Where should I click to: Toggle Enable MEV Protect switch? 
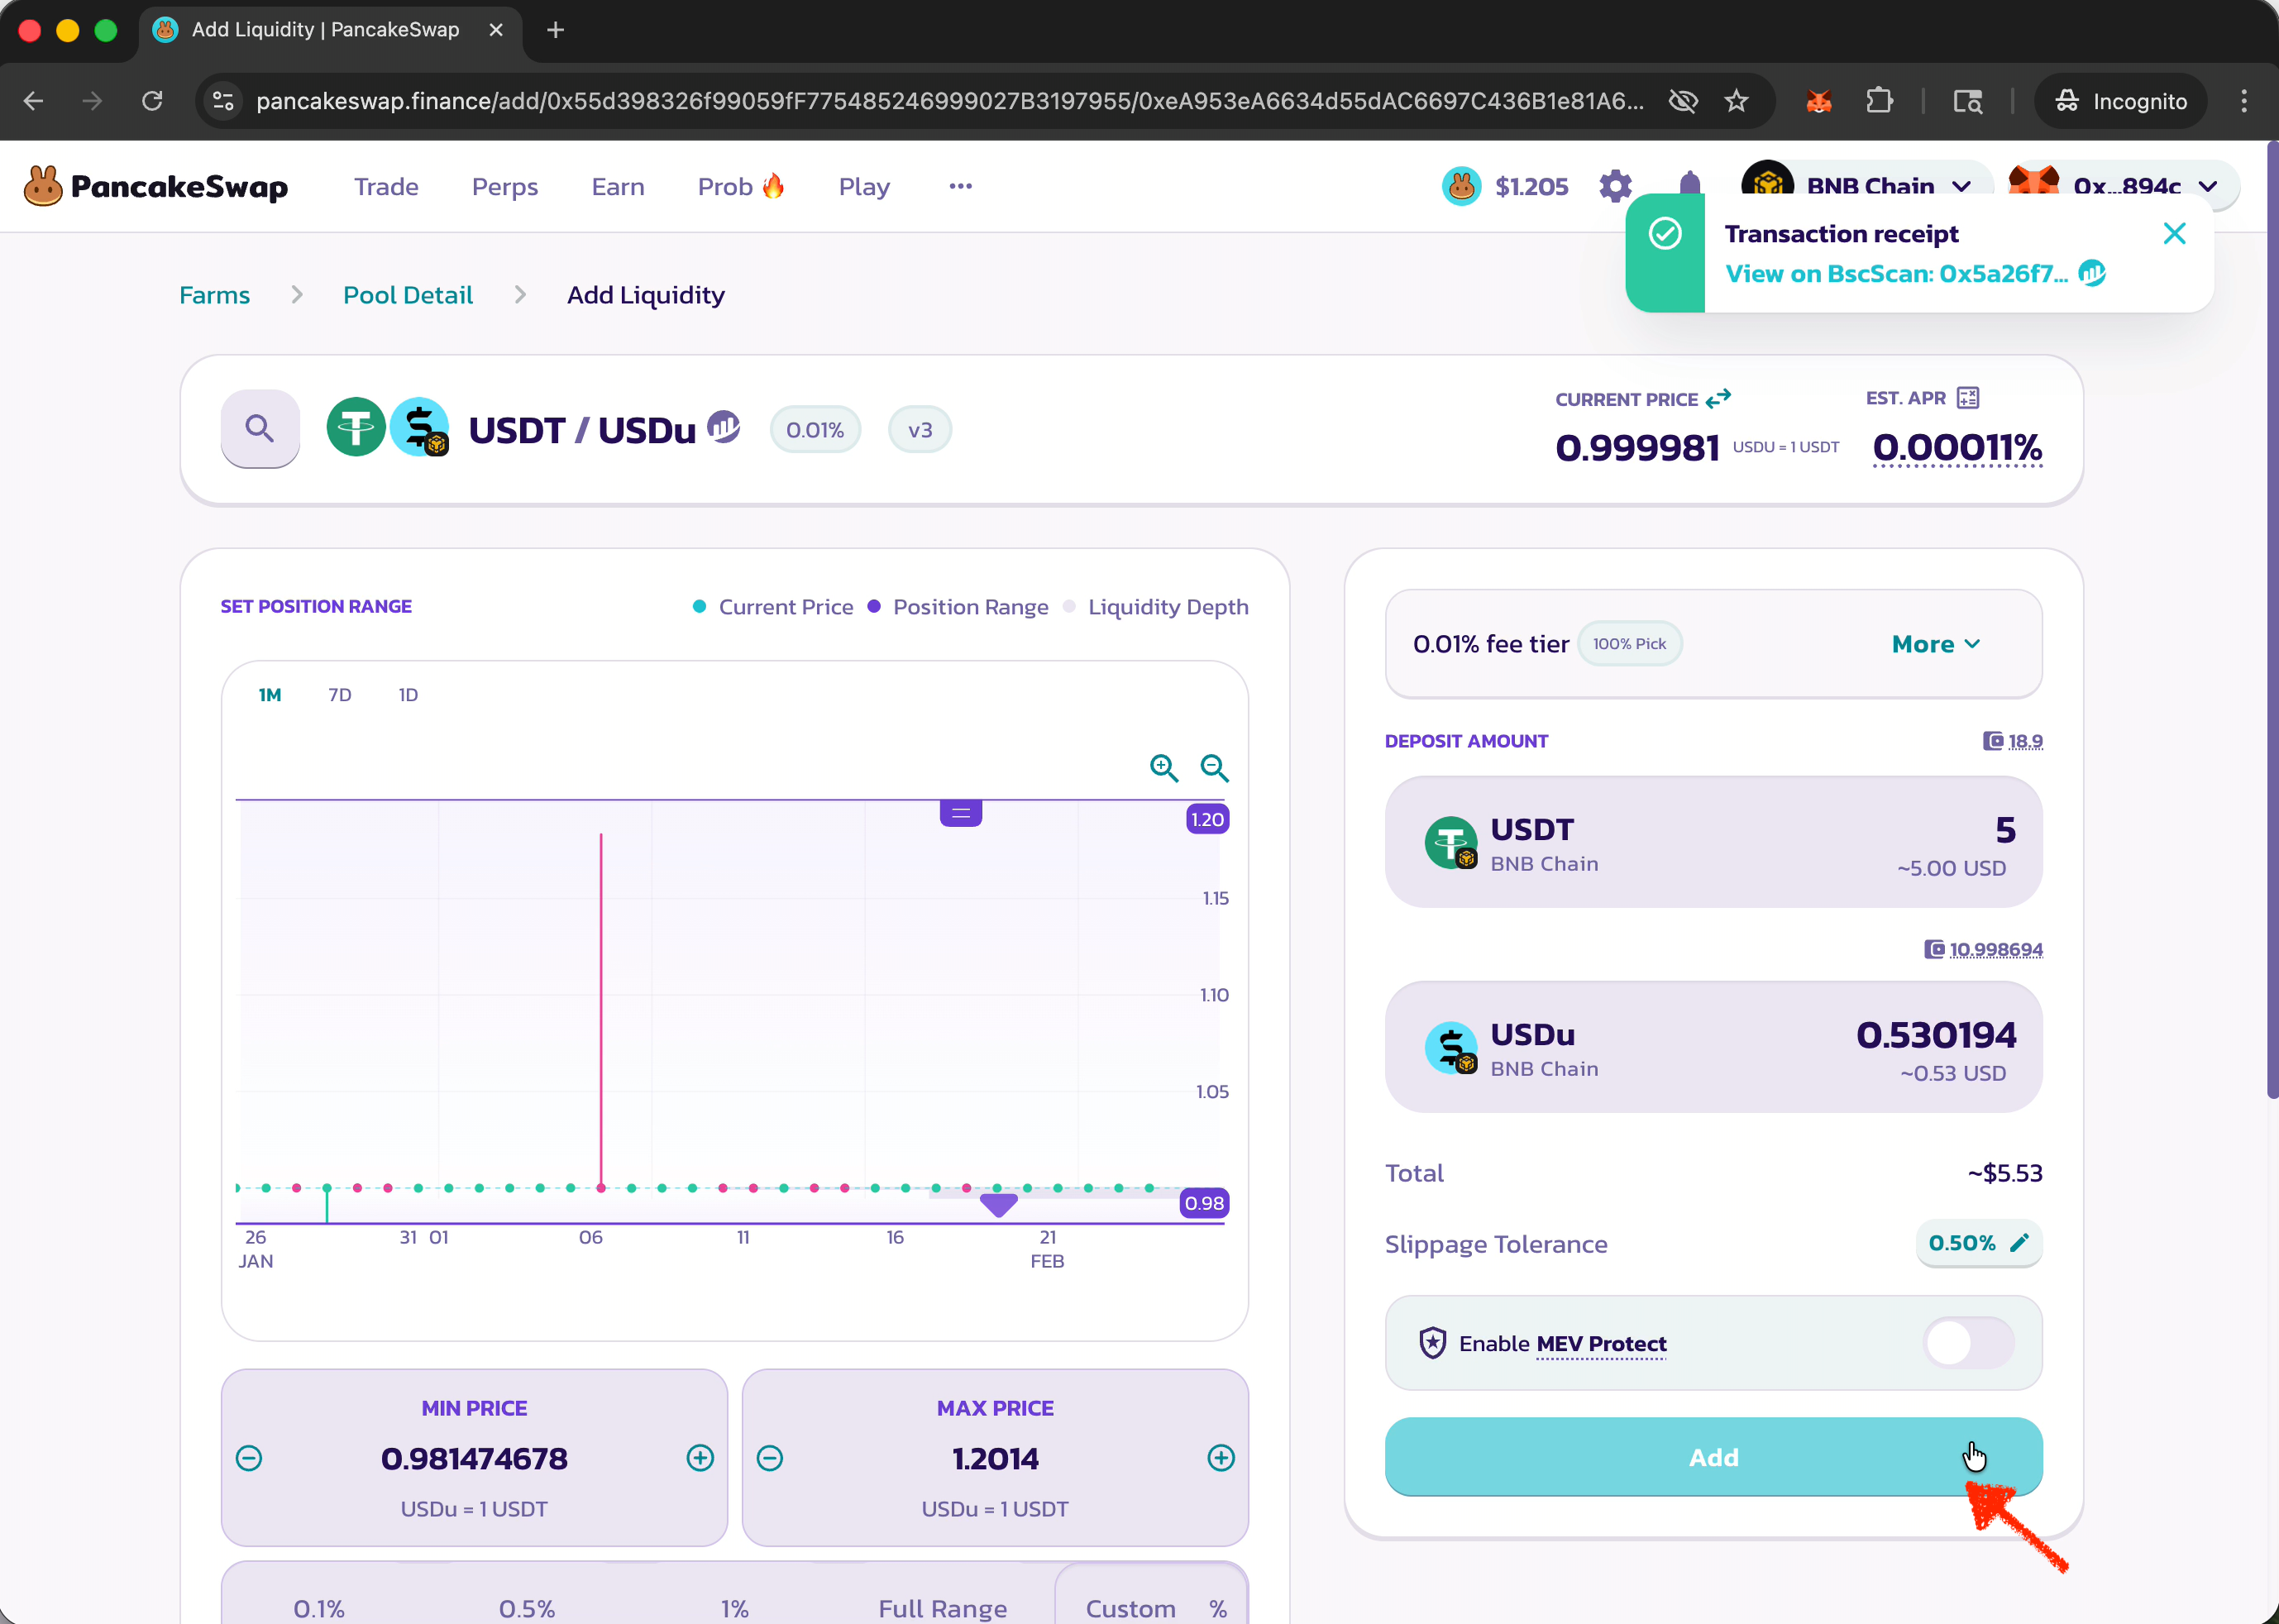tap(1967, 1343)
